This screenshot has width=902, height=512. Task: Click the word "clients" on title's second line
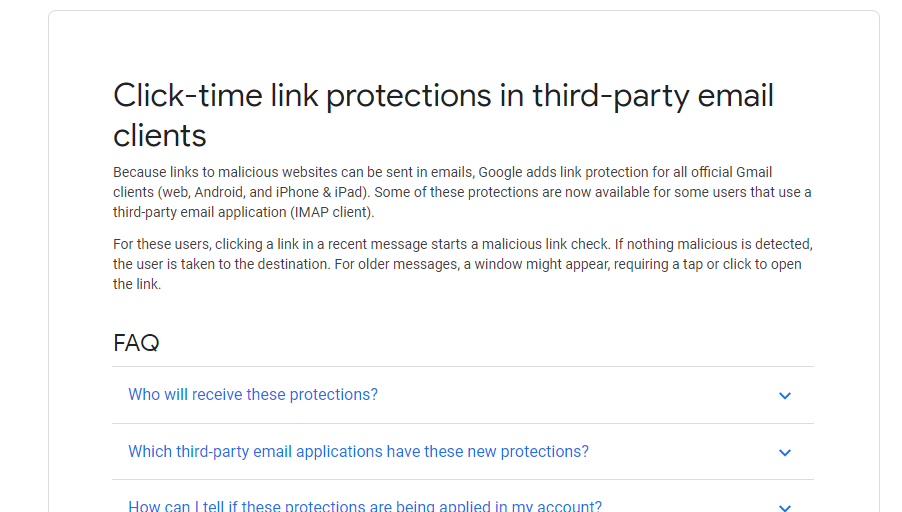tap(159, 136)
